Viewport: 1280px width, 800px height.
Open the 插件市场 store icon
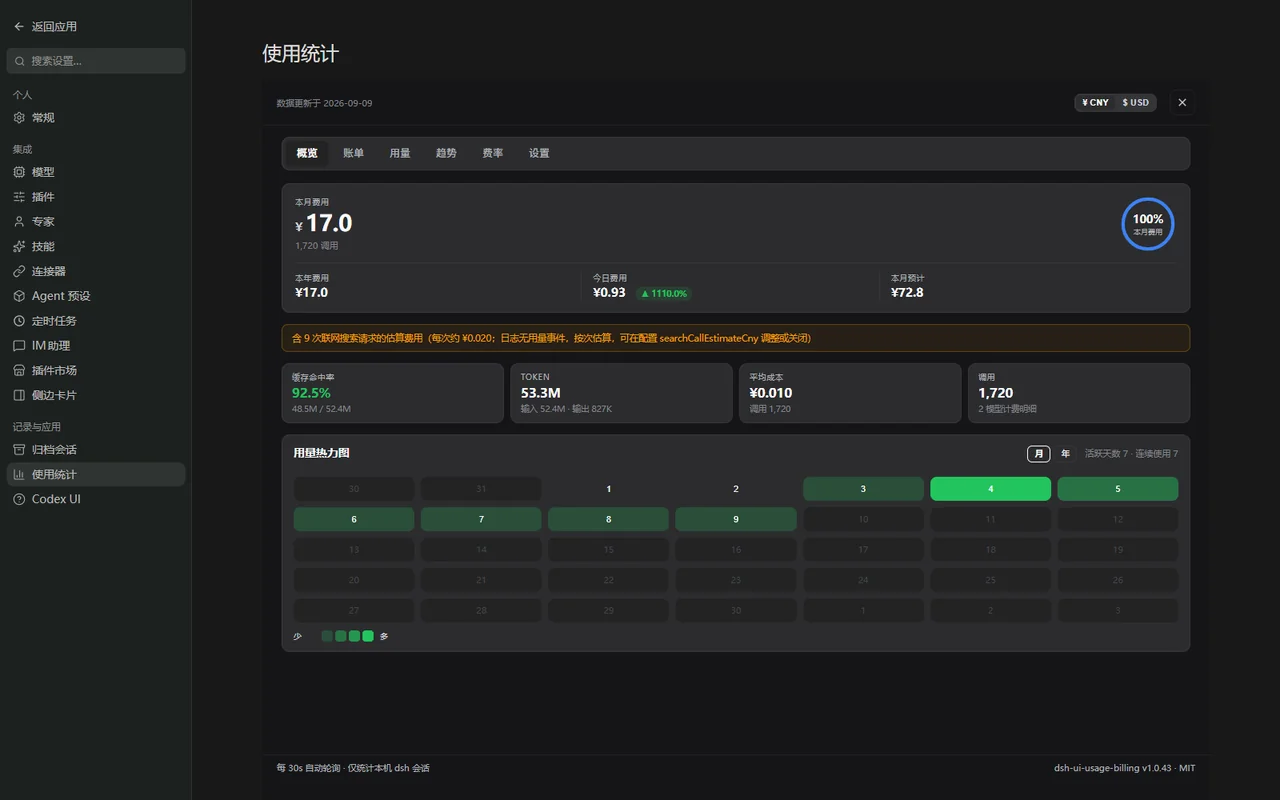click(19, 370)
